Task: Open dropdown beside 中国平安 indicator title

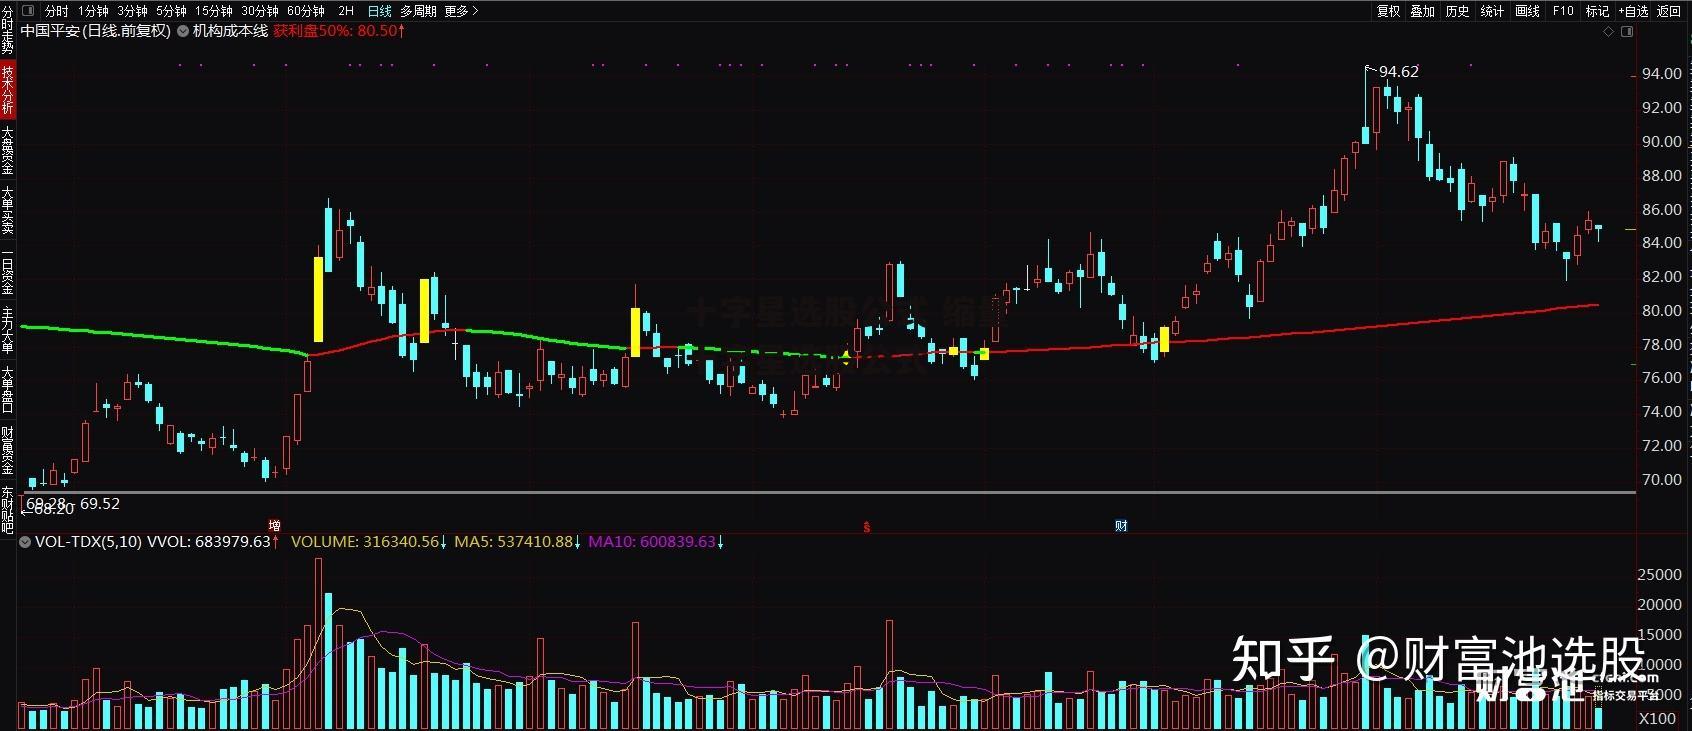Action: 183,31
